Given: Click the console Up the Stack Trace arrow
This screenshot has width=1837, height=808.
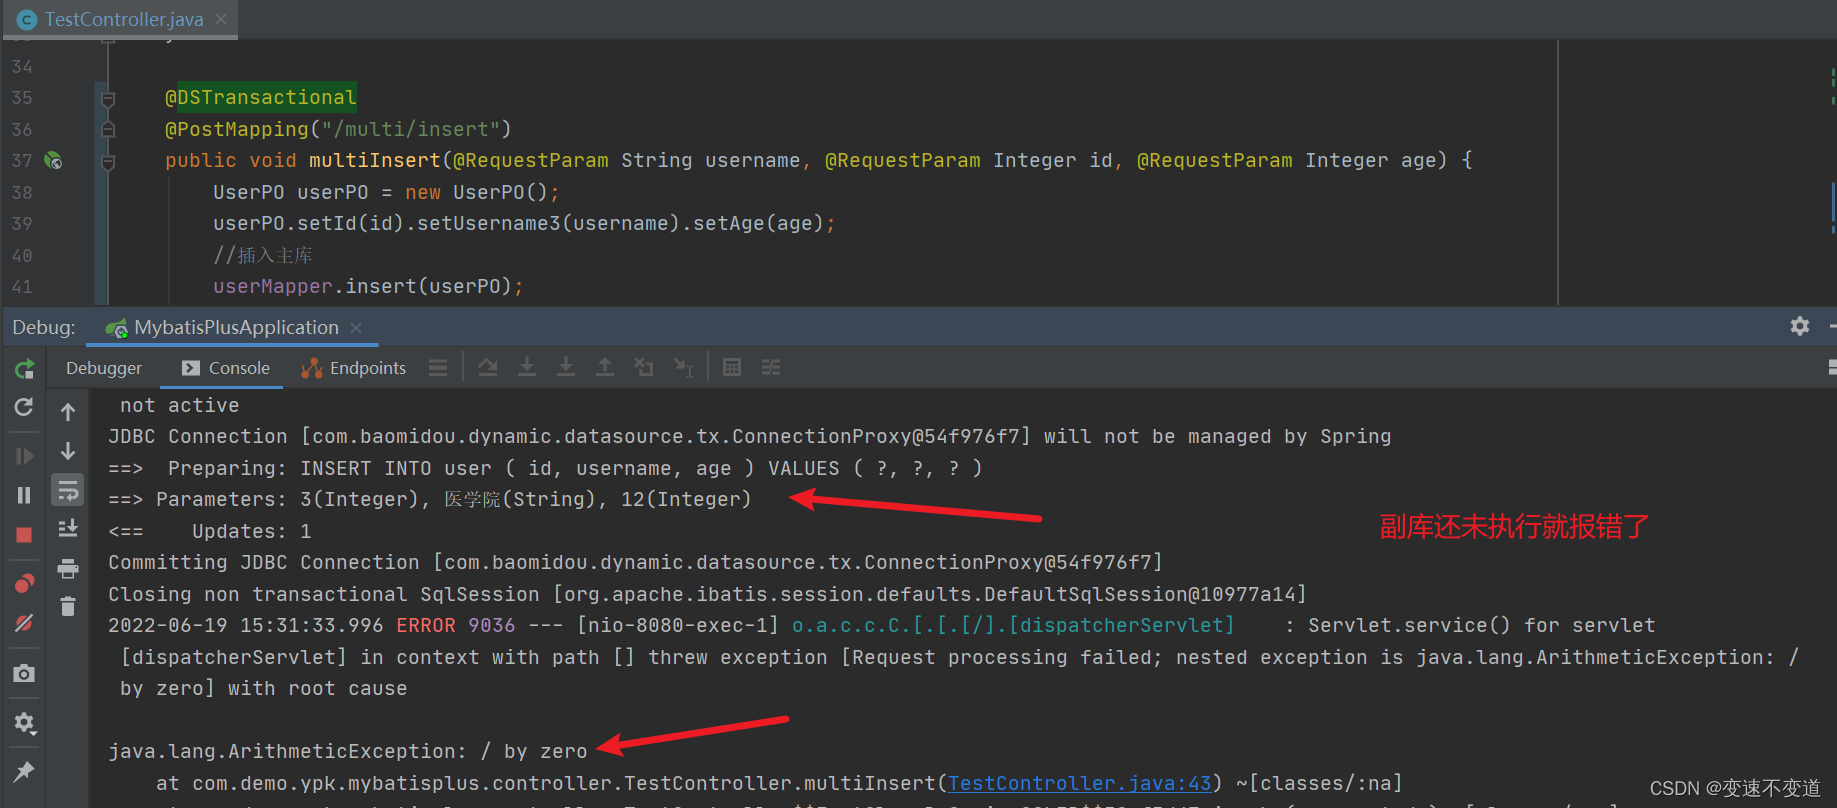Looking at the screenshot, I should click(68, 411).
